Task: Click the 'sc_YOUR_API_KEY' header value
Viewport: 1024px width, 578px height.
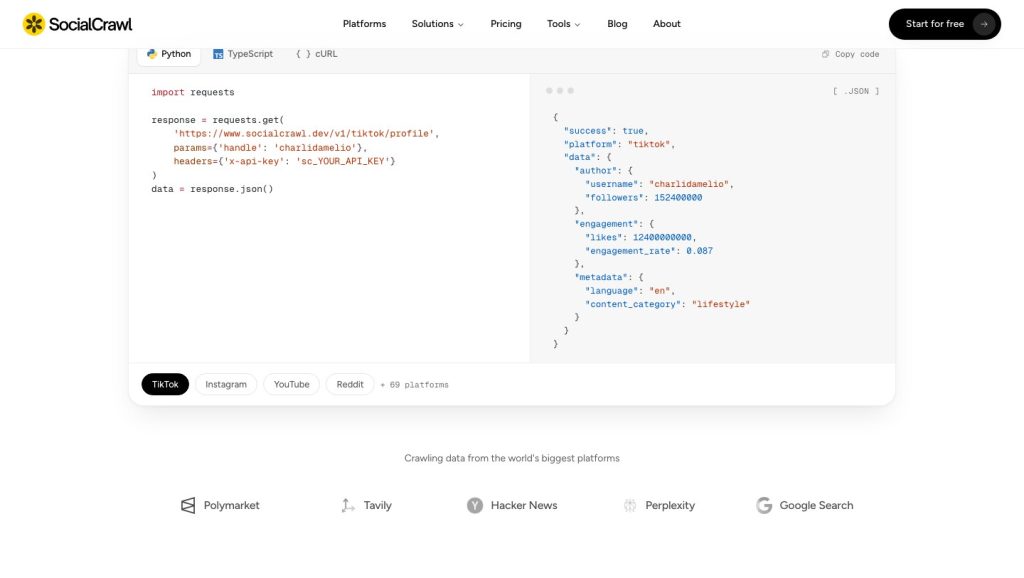Action: [343, 161]
